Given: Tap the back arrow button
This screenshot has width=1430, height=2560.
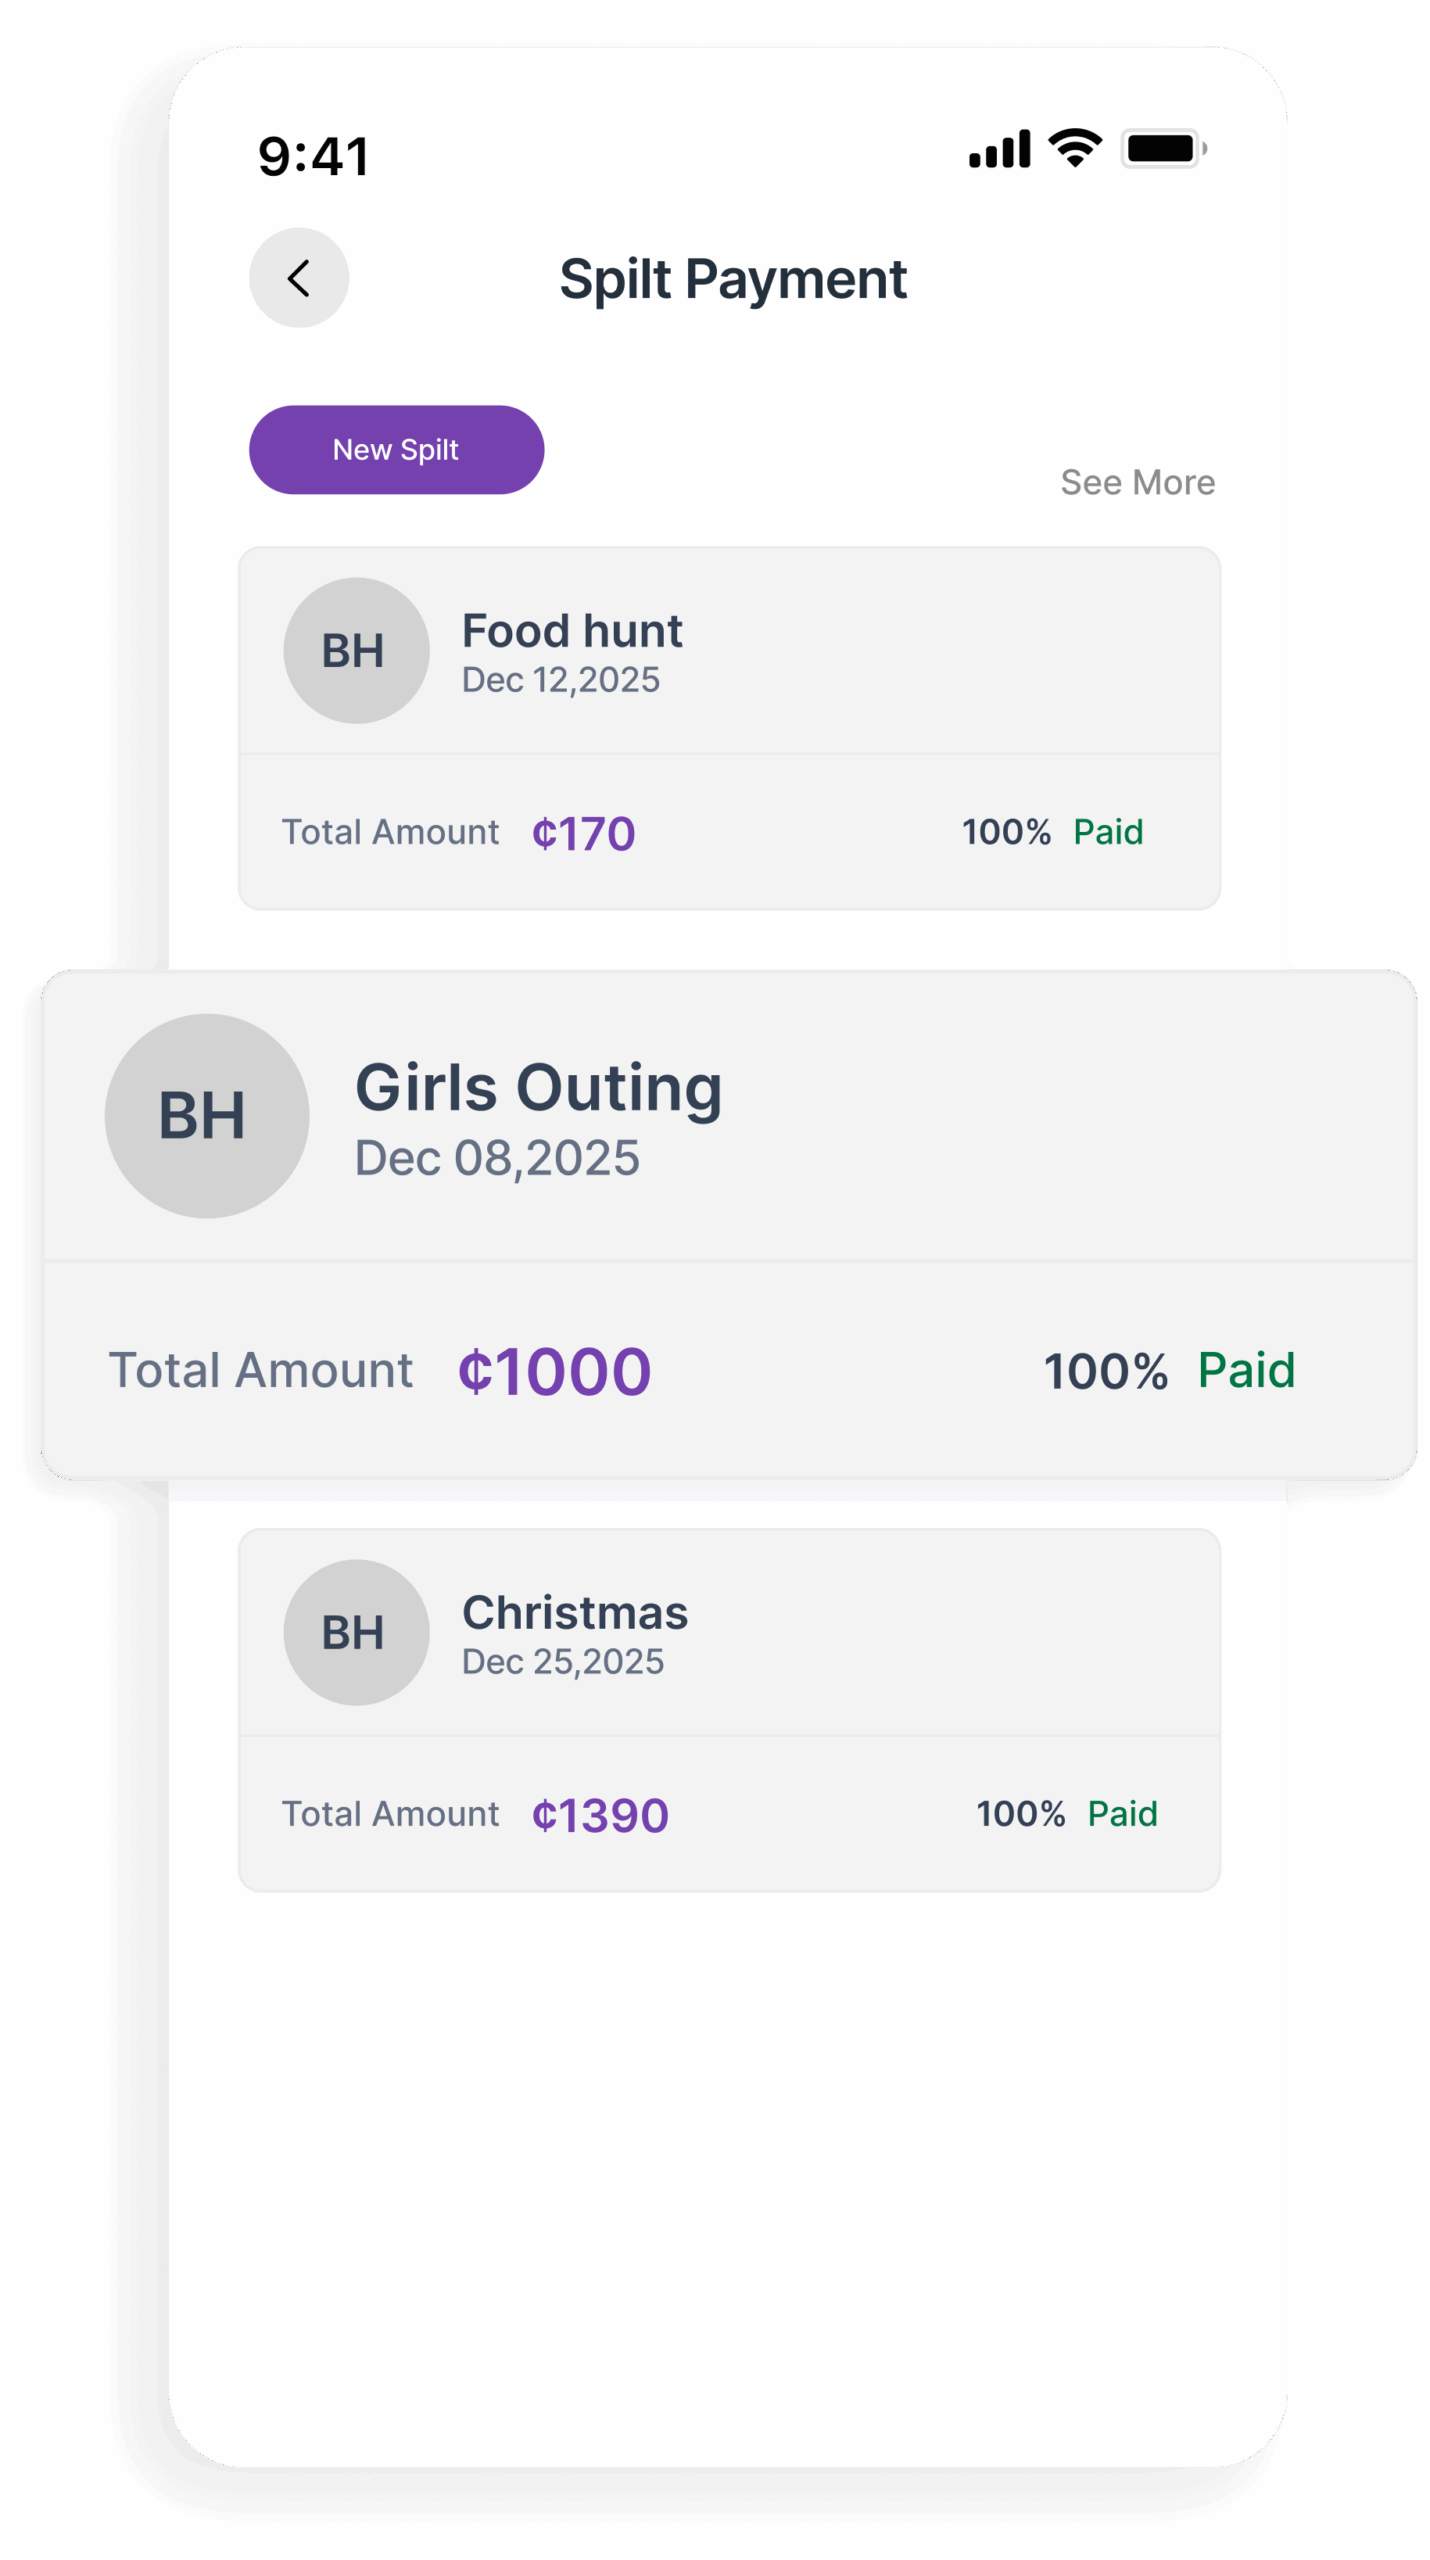Looking at the screenshot, I should 299,278.
